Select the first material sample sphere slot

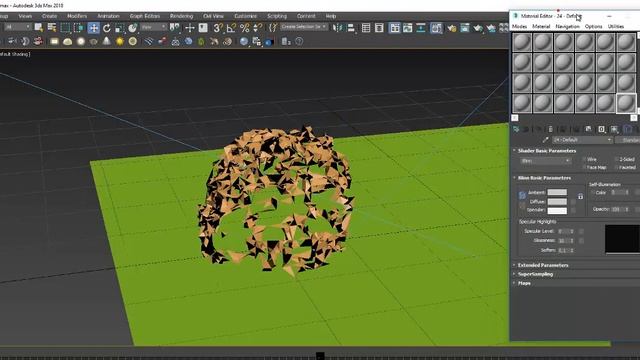[522, 42]
